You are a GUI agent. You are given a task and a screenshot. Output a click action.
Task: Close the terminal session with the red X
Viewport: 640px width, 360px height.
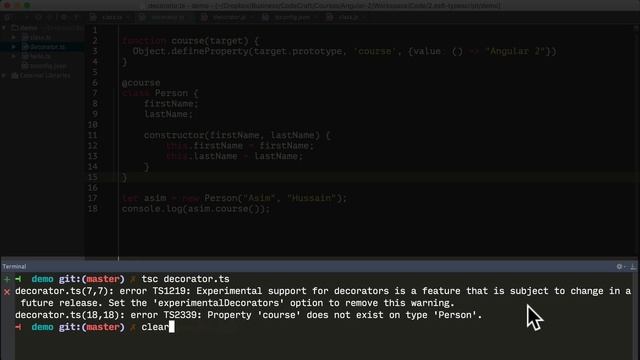[7, 291]
